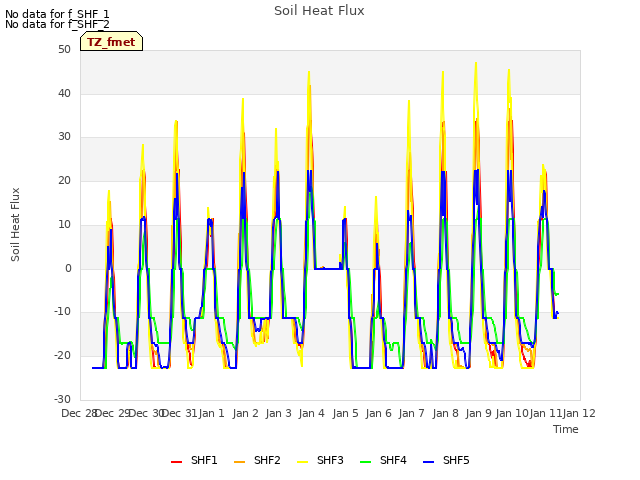Image resolution: width=640 pixels, height=480 pixels.
Task: Click the SHF5 legend entry
Action: click(x=446, y=460)
